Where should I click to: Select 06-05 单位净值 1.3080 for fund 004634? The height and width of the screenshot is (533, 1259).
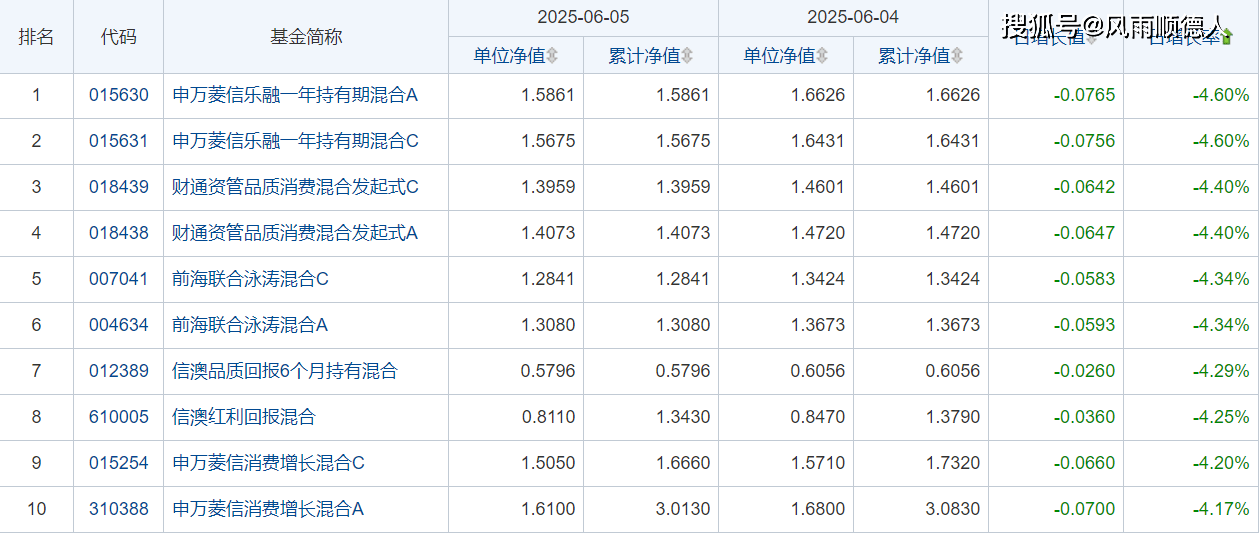pyautogui.click(x=548, y=325)
